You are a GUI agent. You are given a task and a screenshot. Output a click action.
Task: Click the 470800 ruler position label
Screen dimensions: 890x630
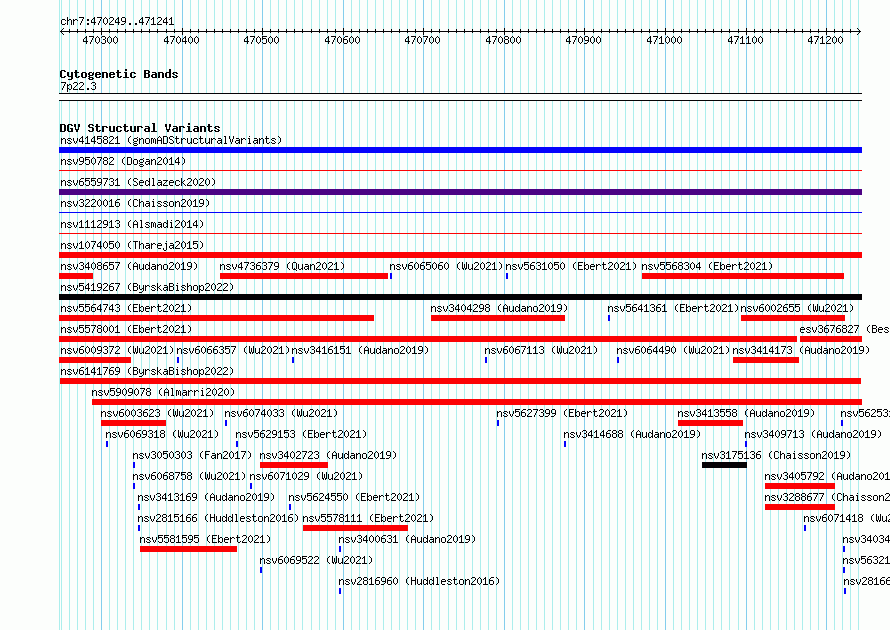(x=503, y=40)
